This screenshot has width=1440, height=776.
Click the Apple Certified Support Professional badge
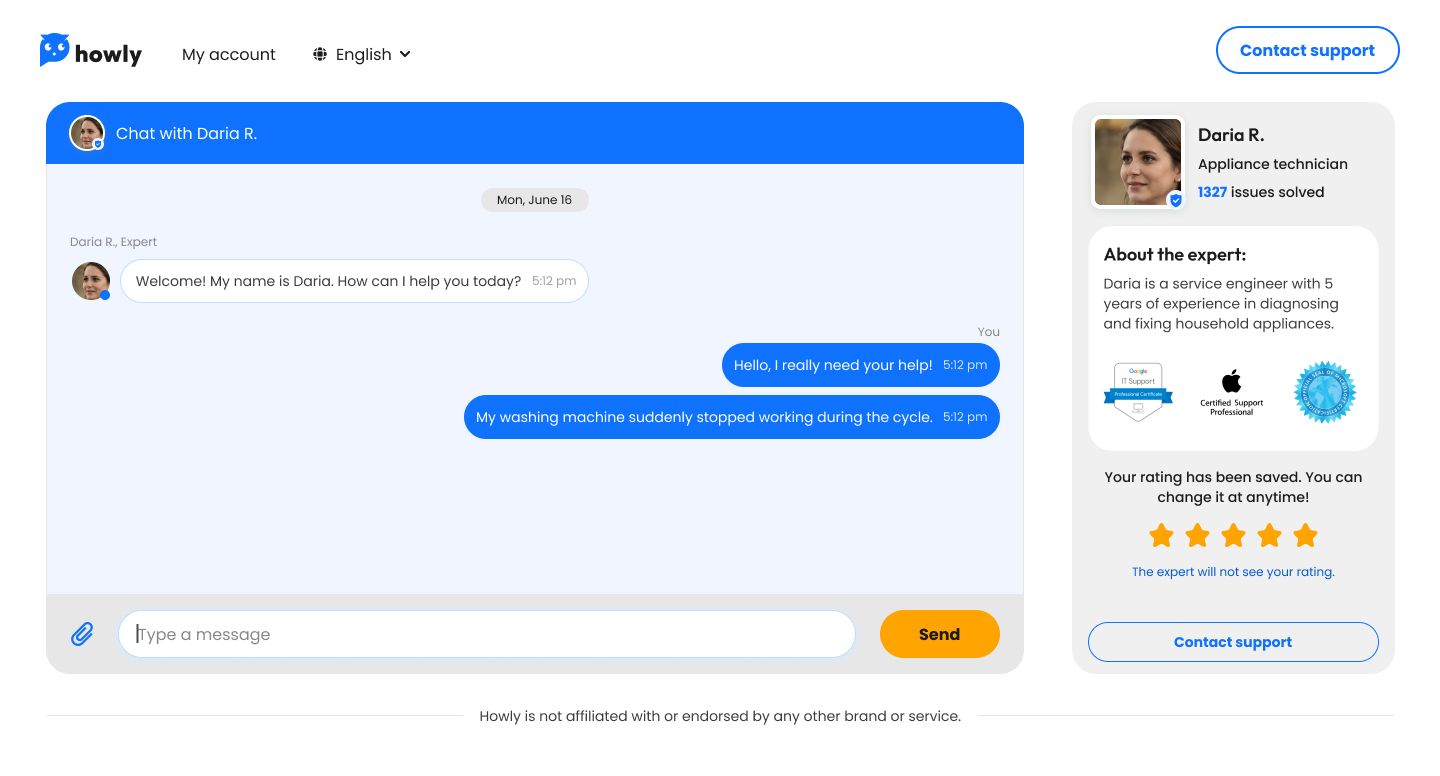[1231, 392]
